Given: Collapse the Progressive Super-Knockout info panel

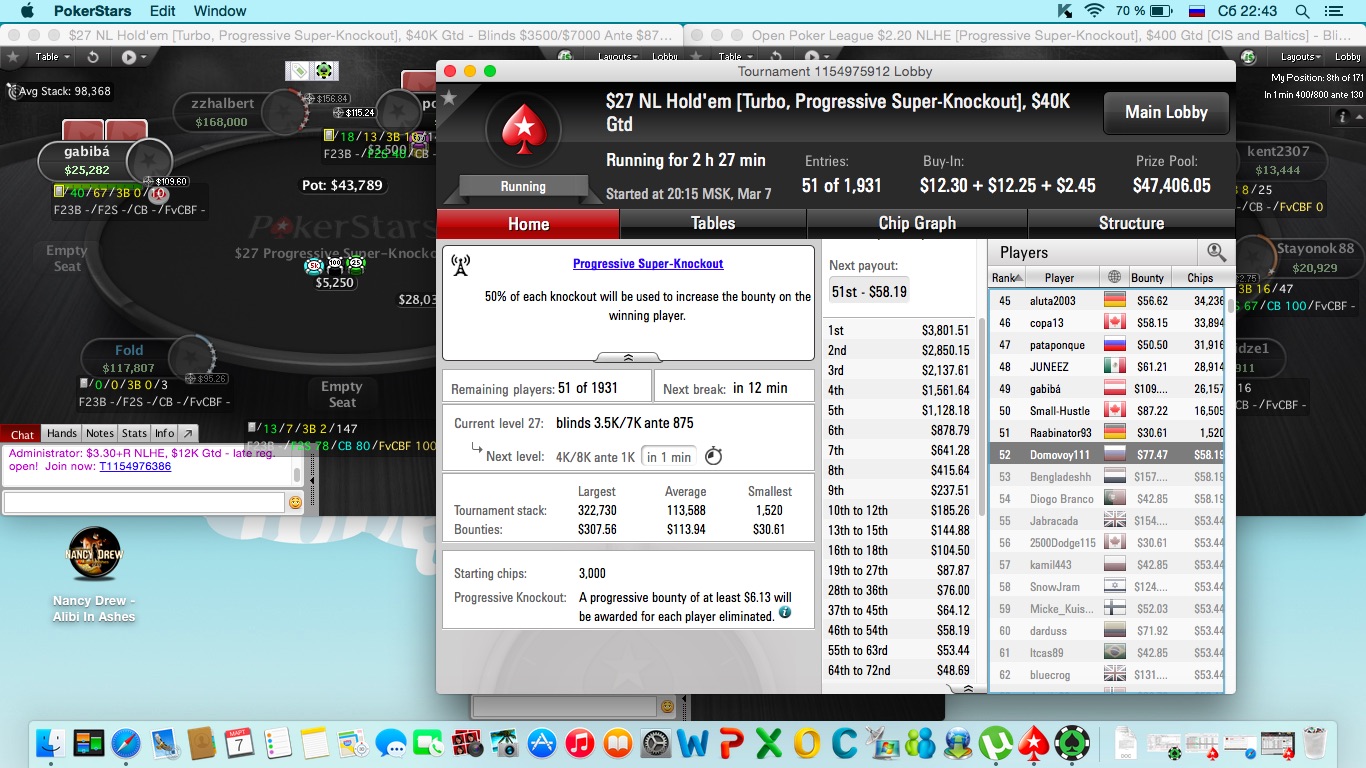Looking at the screenshot, I should 628,357.
